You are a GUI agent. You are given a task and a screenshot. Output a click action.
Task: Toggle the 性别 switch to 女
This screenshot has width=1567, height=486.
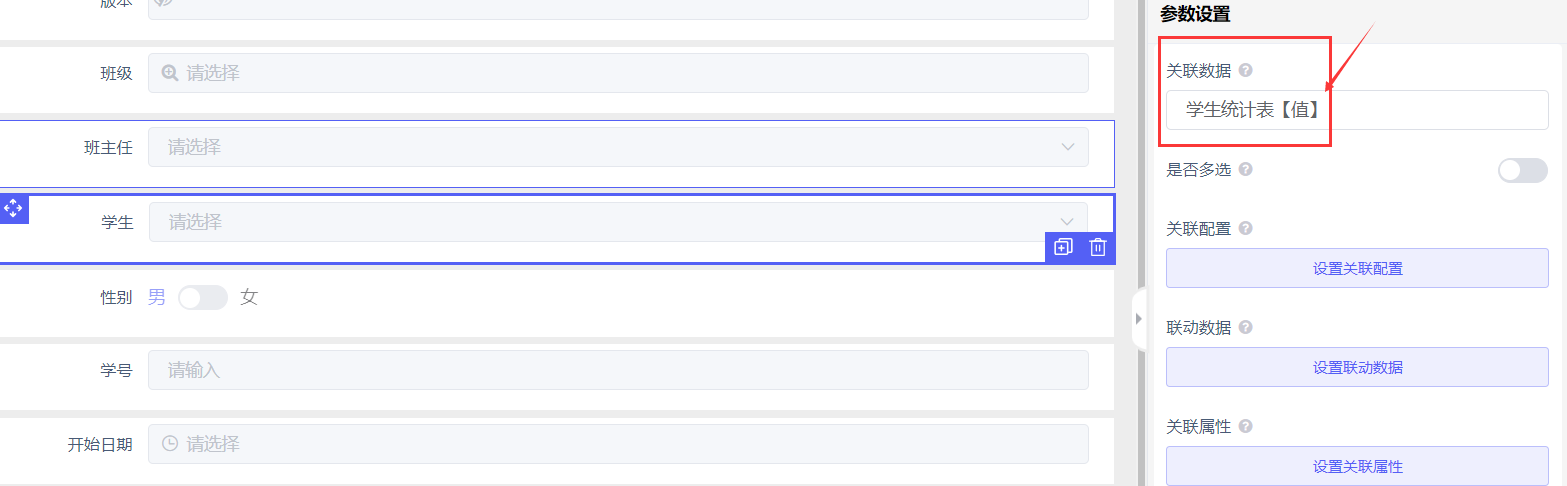tap(202, 297)
